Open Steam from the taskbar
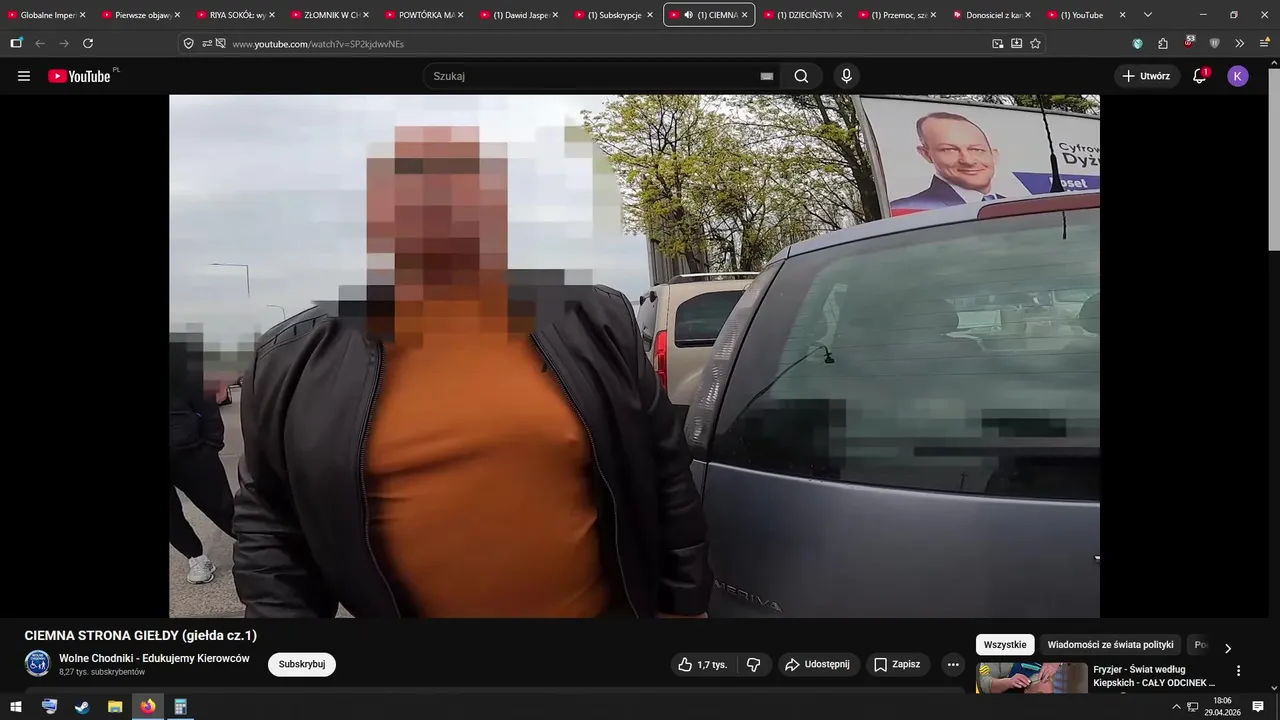The width and height of the screenshot is (1280, 720). click(82, 707)
